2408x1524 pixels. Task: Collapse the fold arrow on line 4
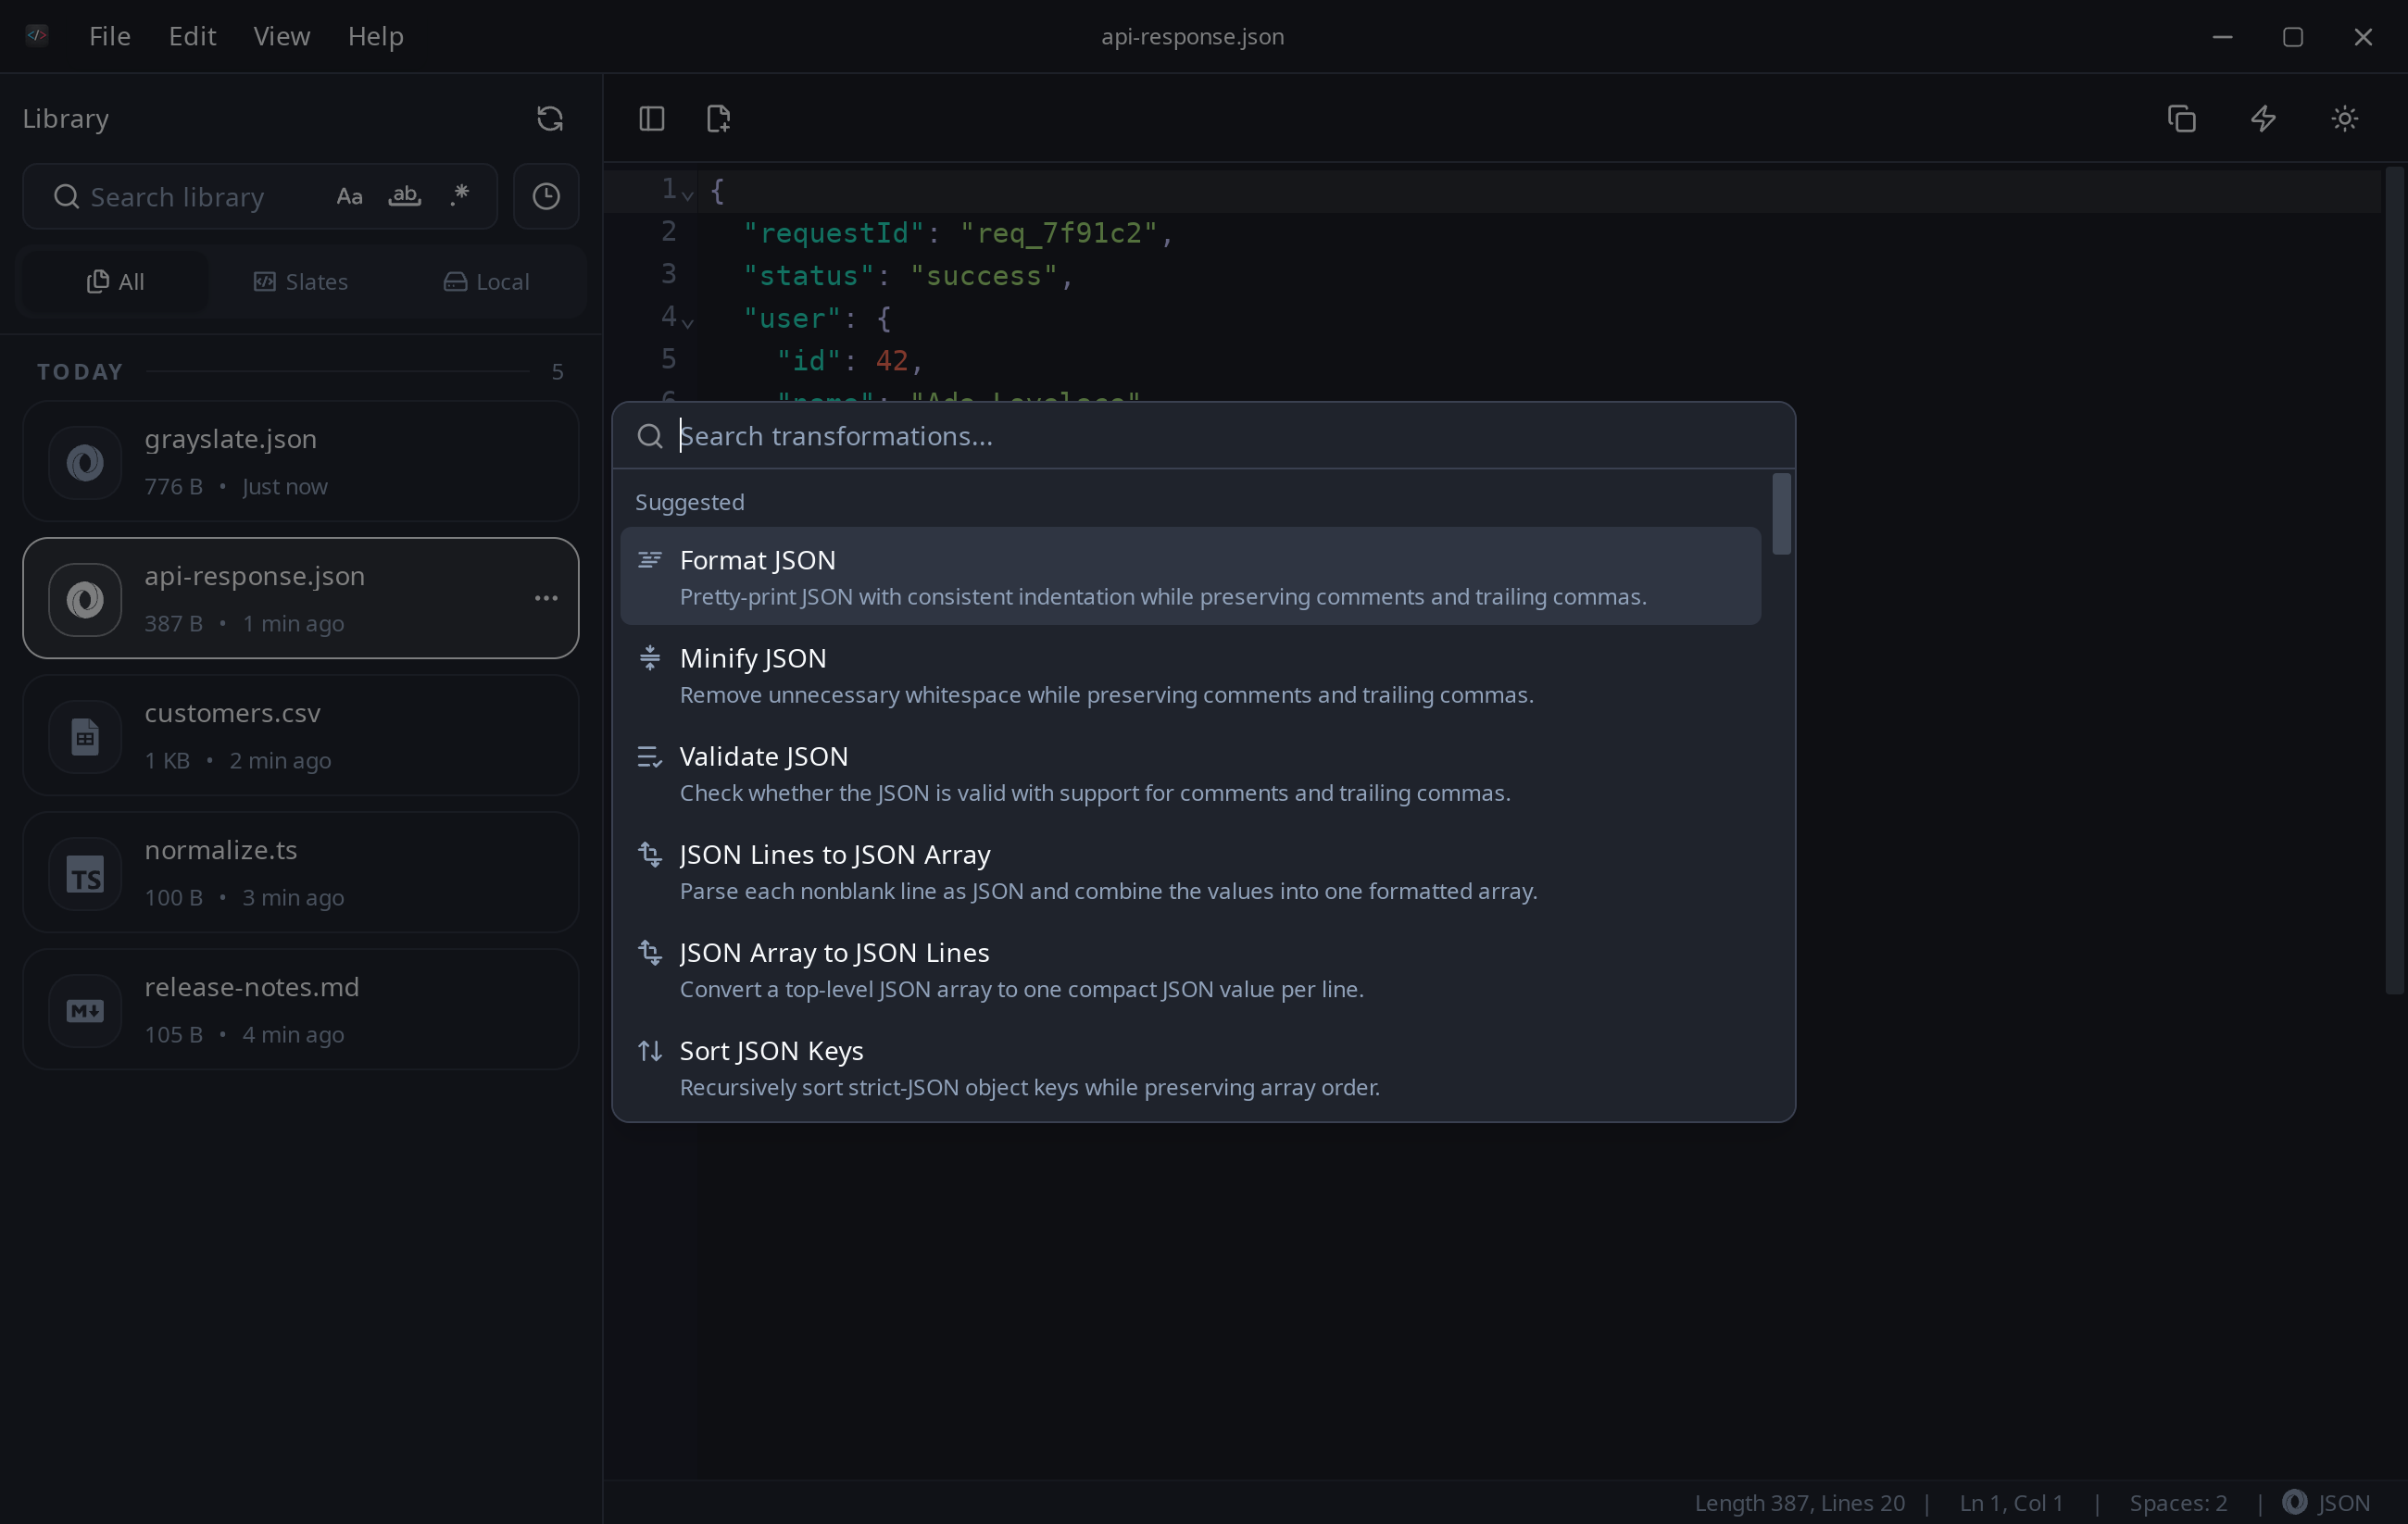pyautogui.click(x=688, y=322)
